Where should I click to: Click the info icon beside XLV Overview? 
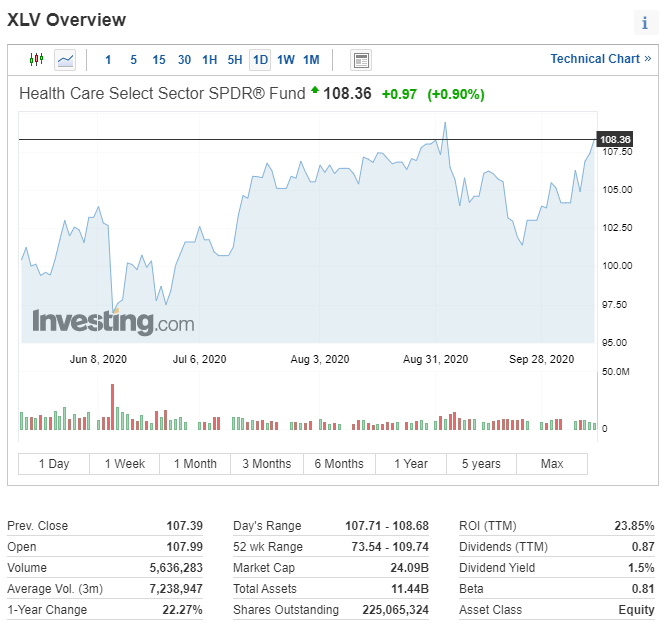point(645,23)
